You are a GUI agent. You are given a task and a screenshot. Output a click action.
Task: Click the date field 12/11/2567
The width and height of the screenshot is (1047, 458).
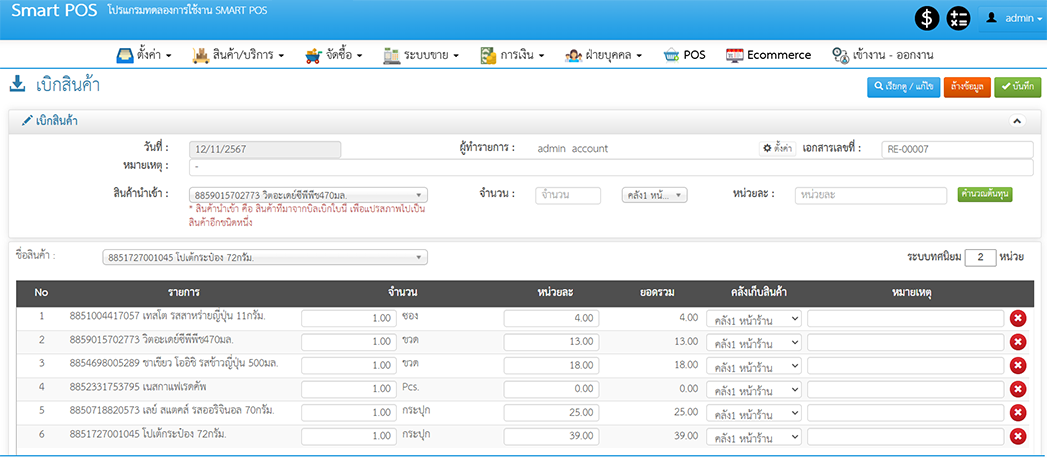tap(265, 150)
